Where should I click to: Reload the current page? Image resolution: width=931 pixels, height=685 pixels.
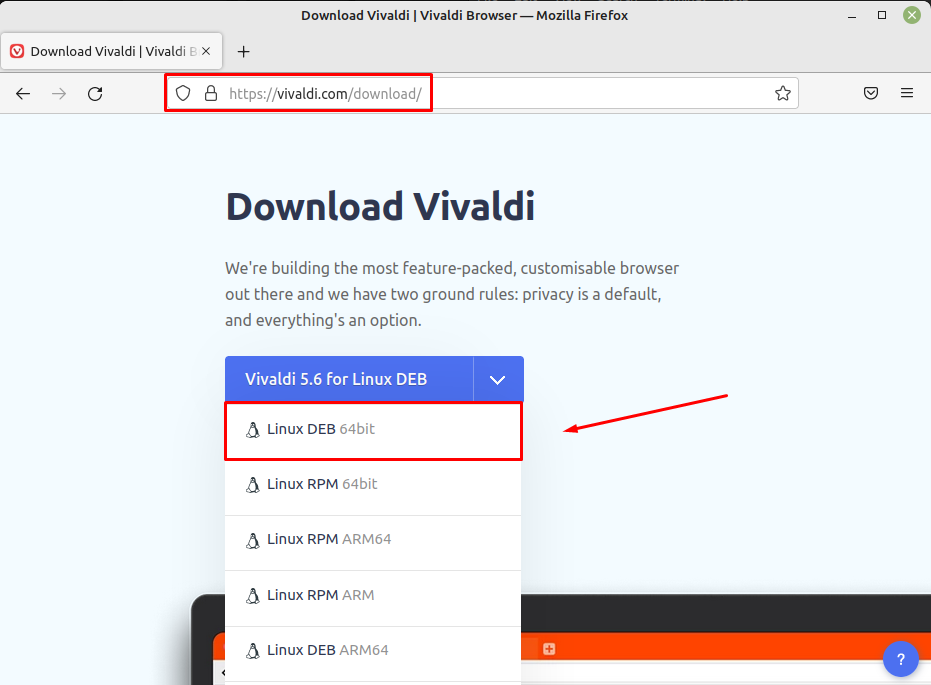95,94
